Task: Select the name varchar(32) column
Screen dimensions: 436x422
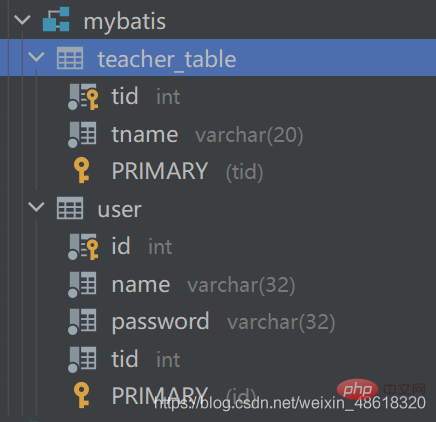Action: (x=203, y=285)
